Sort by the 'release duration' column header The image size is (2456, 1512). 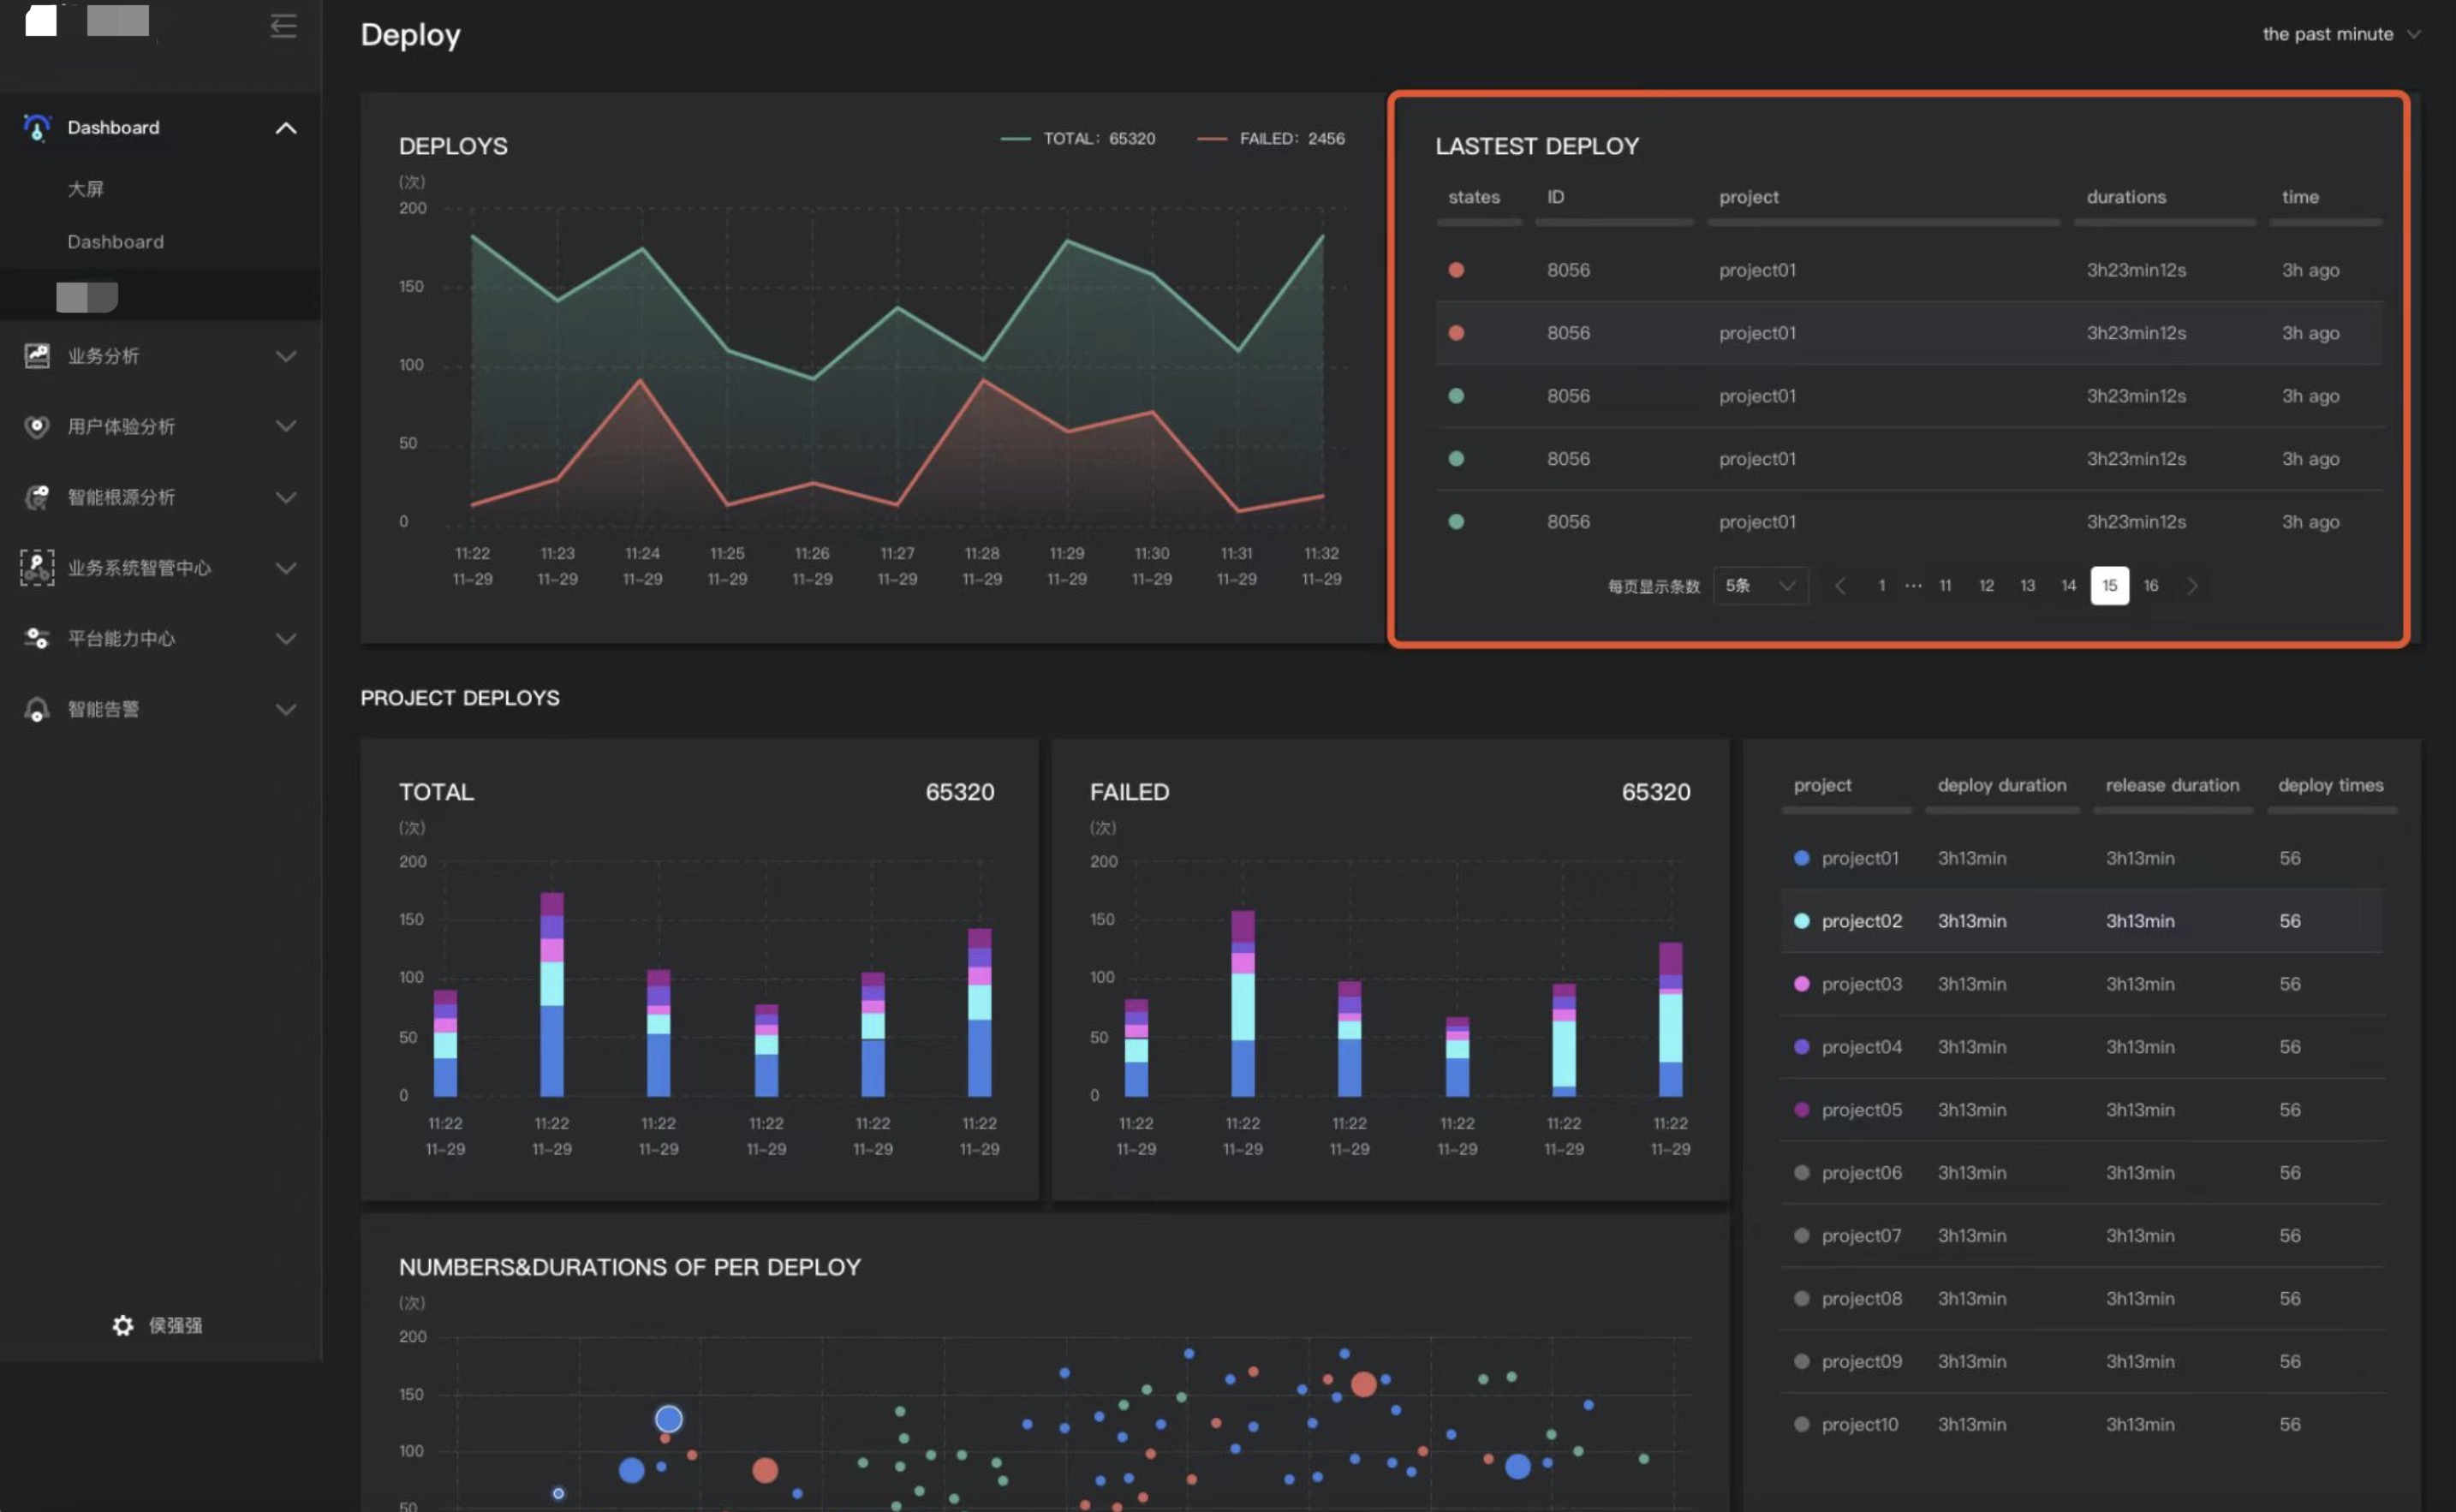pyautogui.click(x=2172, y=785)
